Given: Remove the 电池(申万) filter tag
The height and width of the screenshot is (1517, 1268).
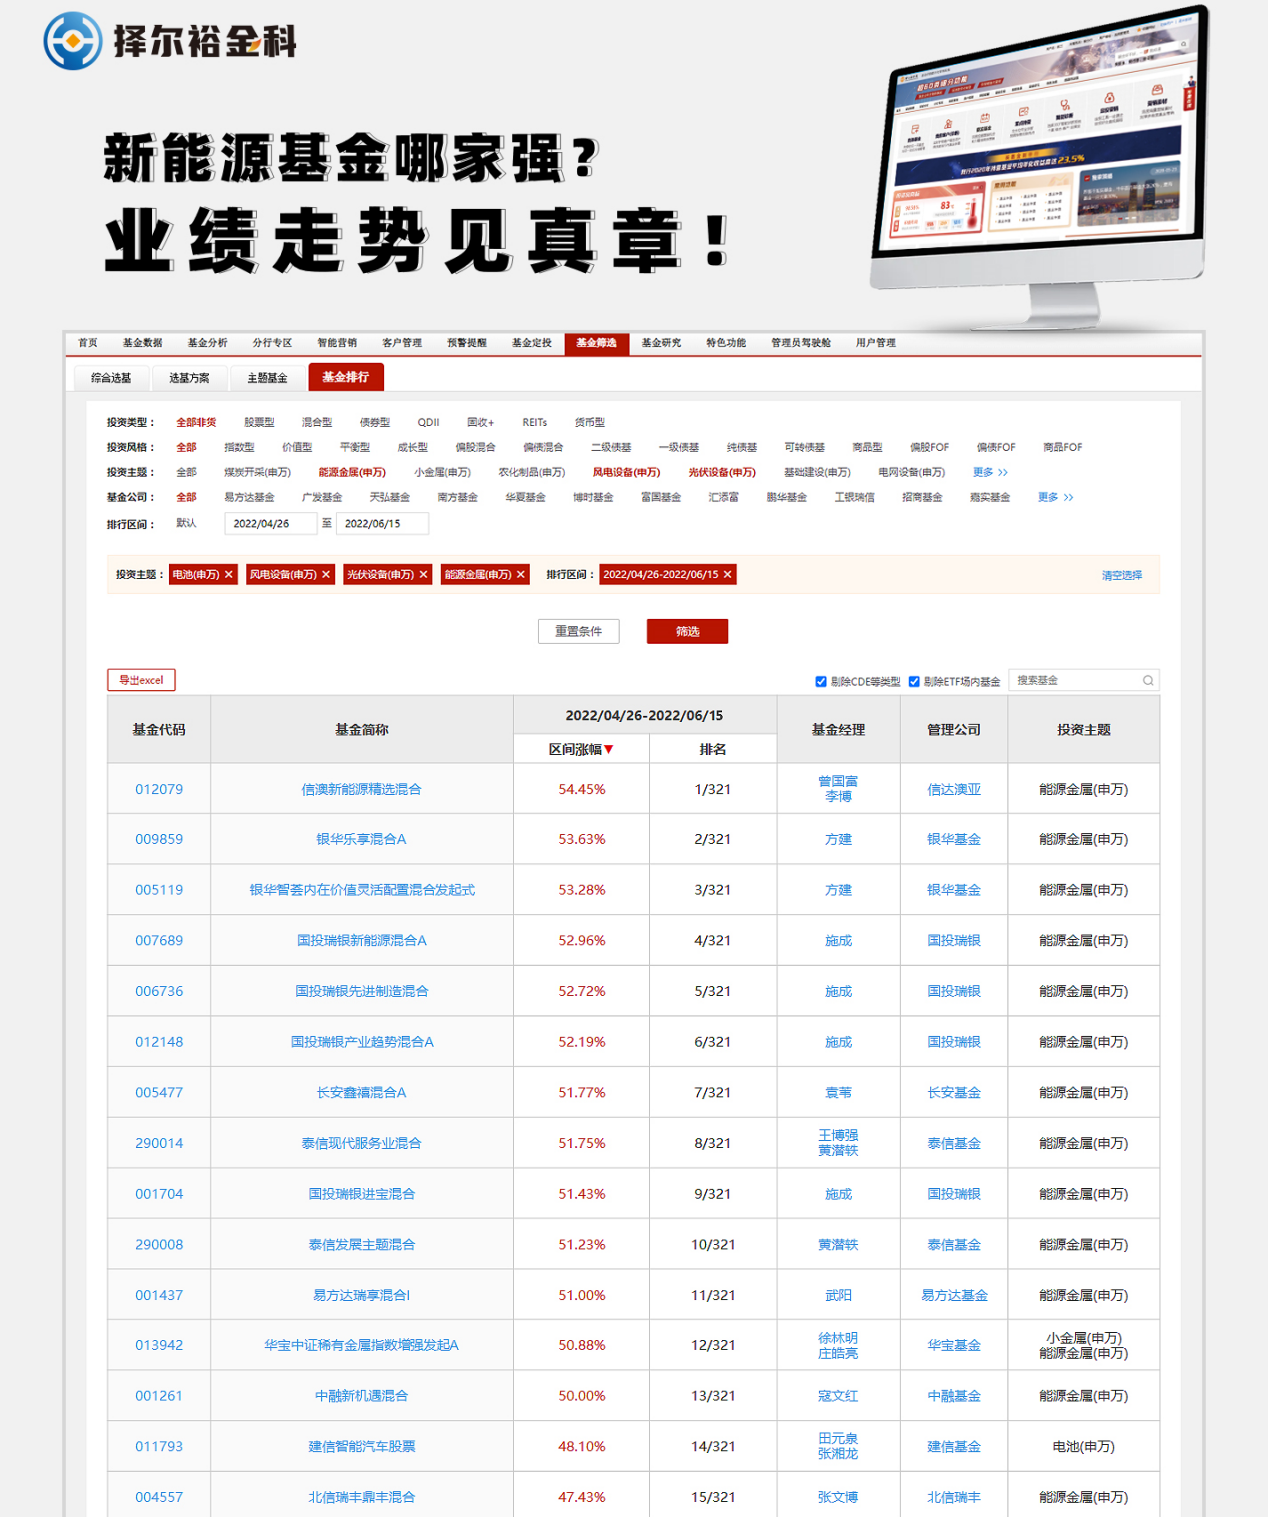Looking at the screenshot, I should pyautogui.click(x=229, y=575).
